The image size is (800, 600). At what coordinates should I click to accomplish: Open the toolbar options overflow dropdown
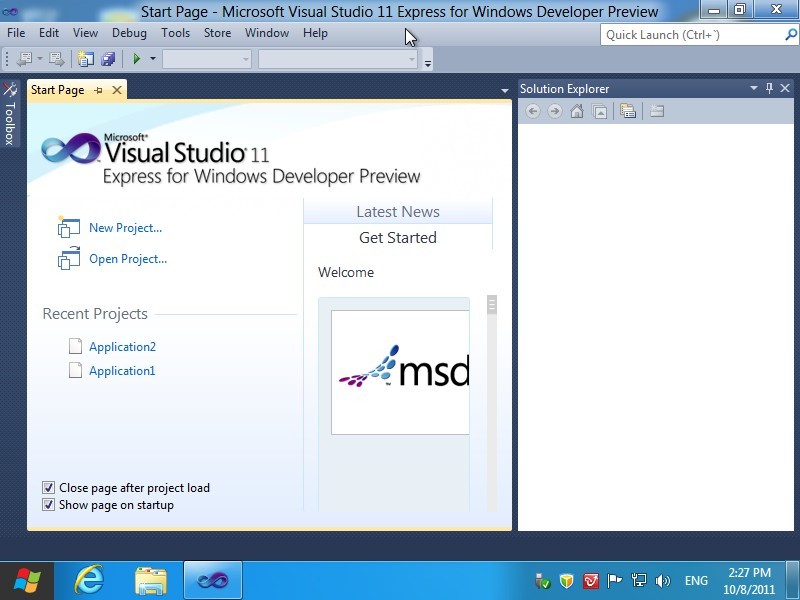428,63
